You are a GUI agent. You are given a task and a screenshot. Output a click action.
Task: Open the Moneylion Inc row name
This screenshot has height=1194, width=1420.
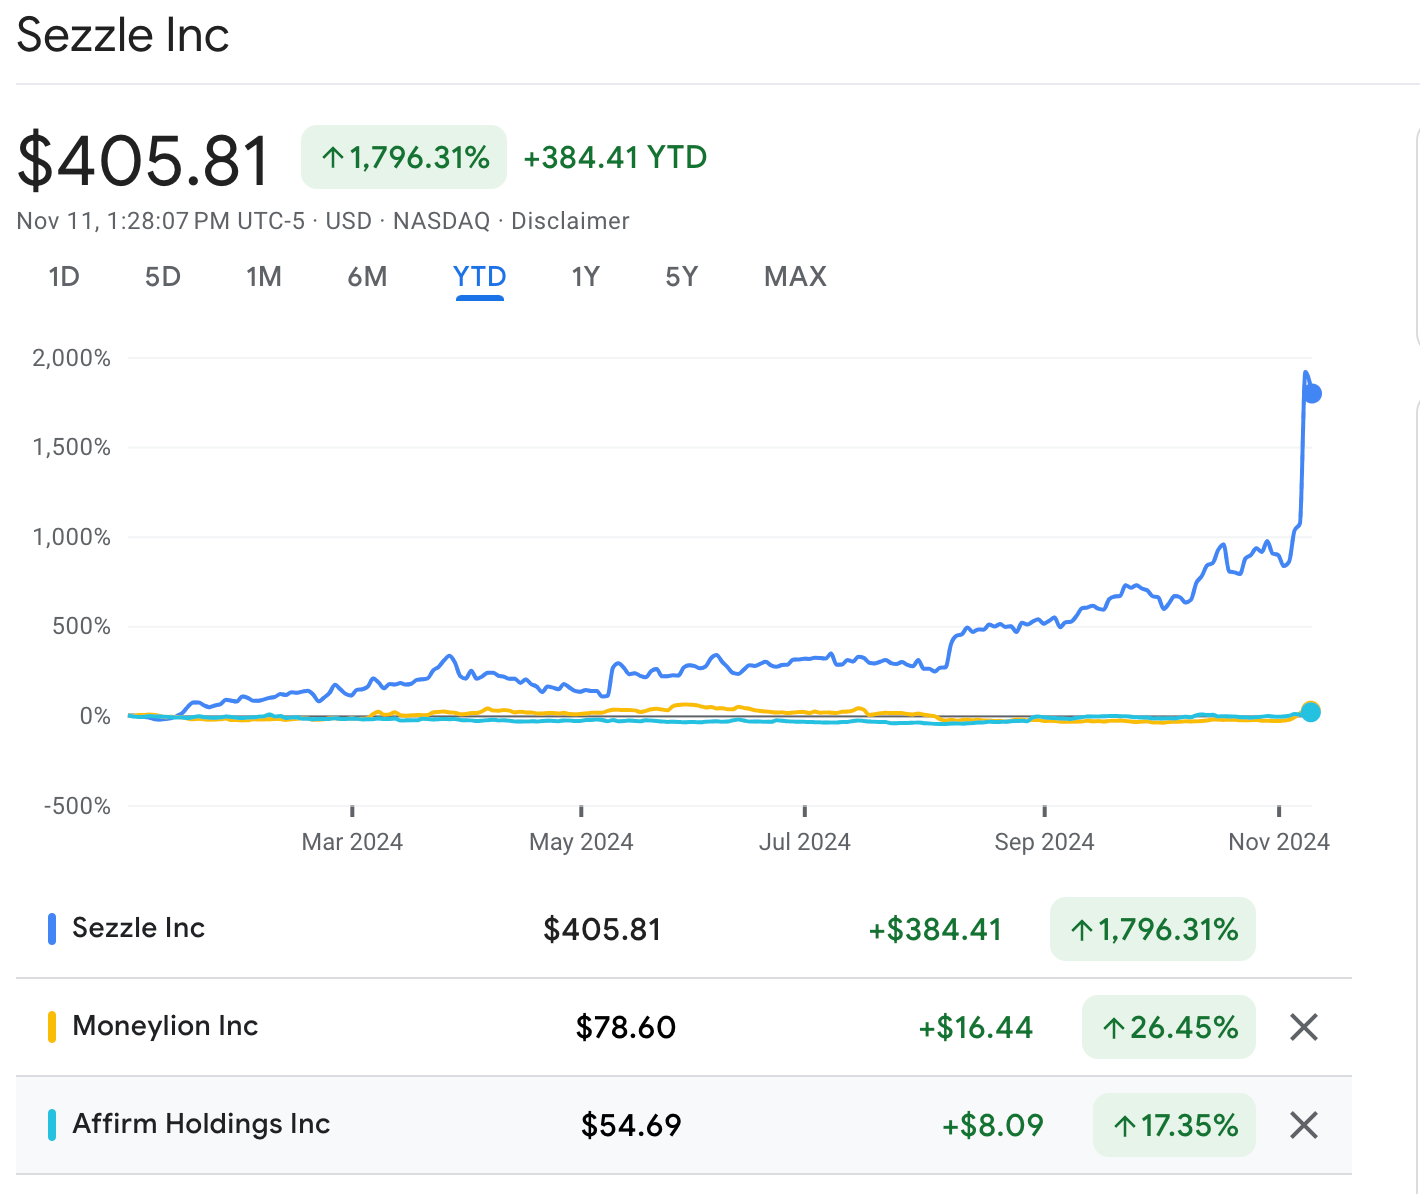tap(165, 1026)
